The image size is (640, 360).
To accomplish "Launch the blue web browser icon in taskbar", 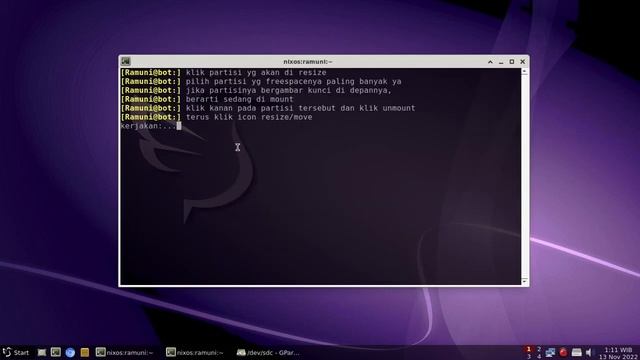I will point(70,352).
